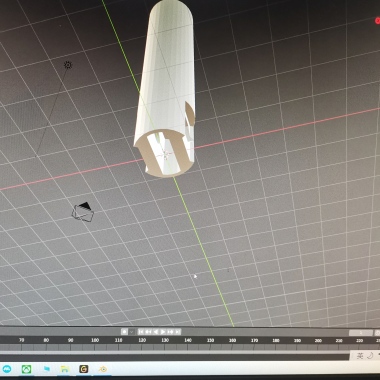Select the camera object in viewport
This screenshot has height=380, width=380.
coord(83,211)
